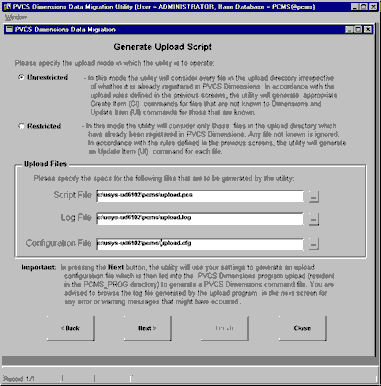Minimize the outer Data Migration Utility window
This screenshot has width=381, height=386.
click(x=355, y=6)
